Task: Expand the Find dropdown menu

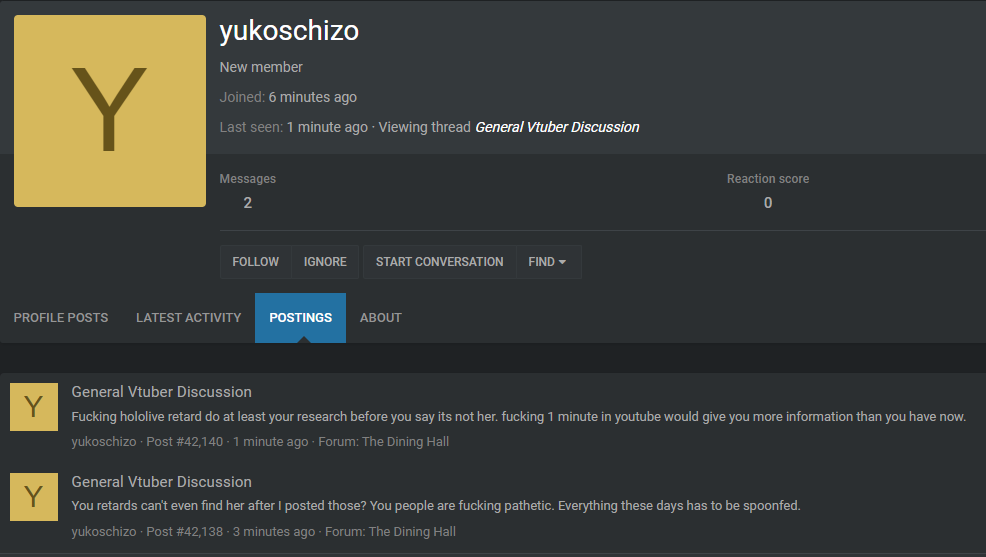Action: coord(548,262)
